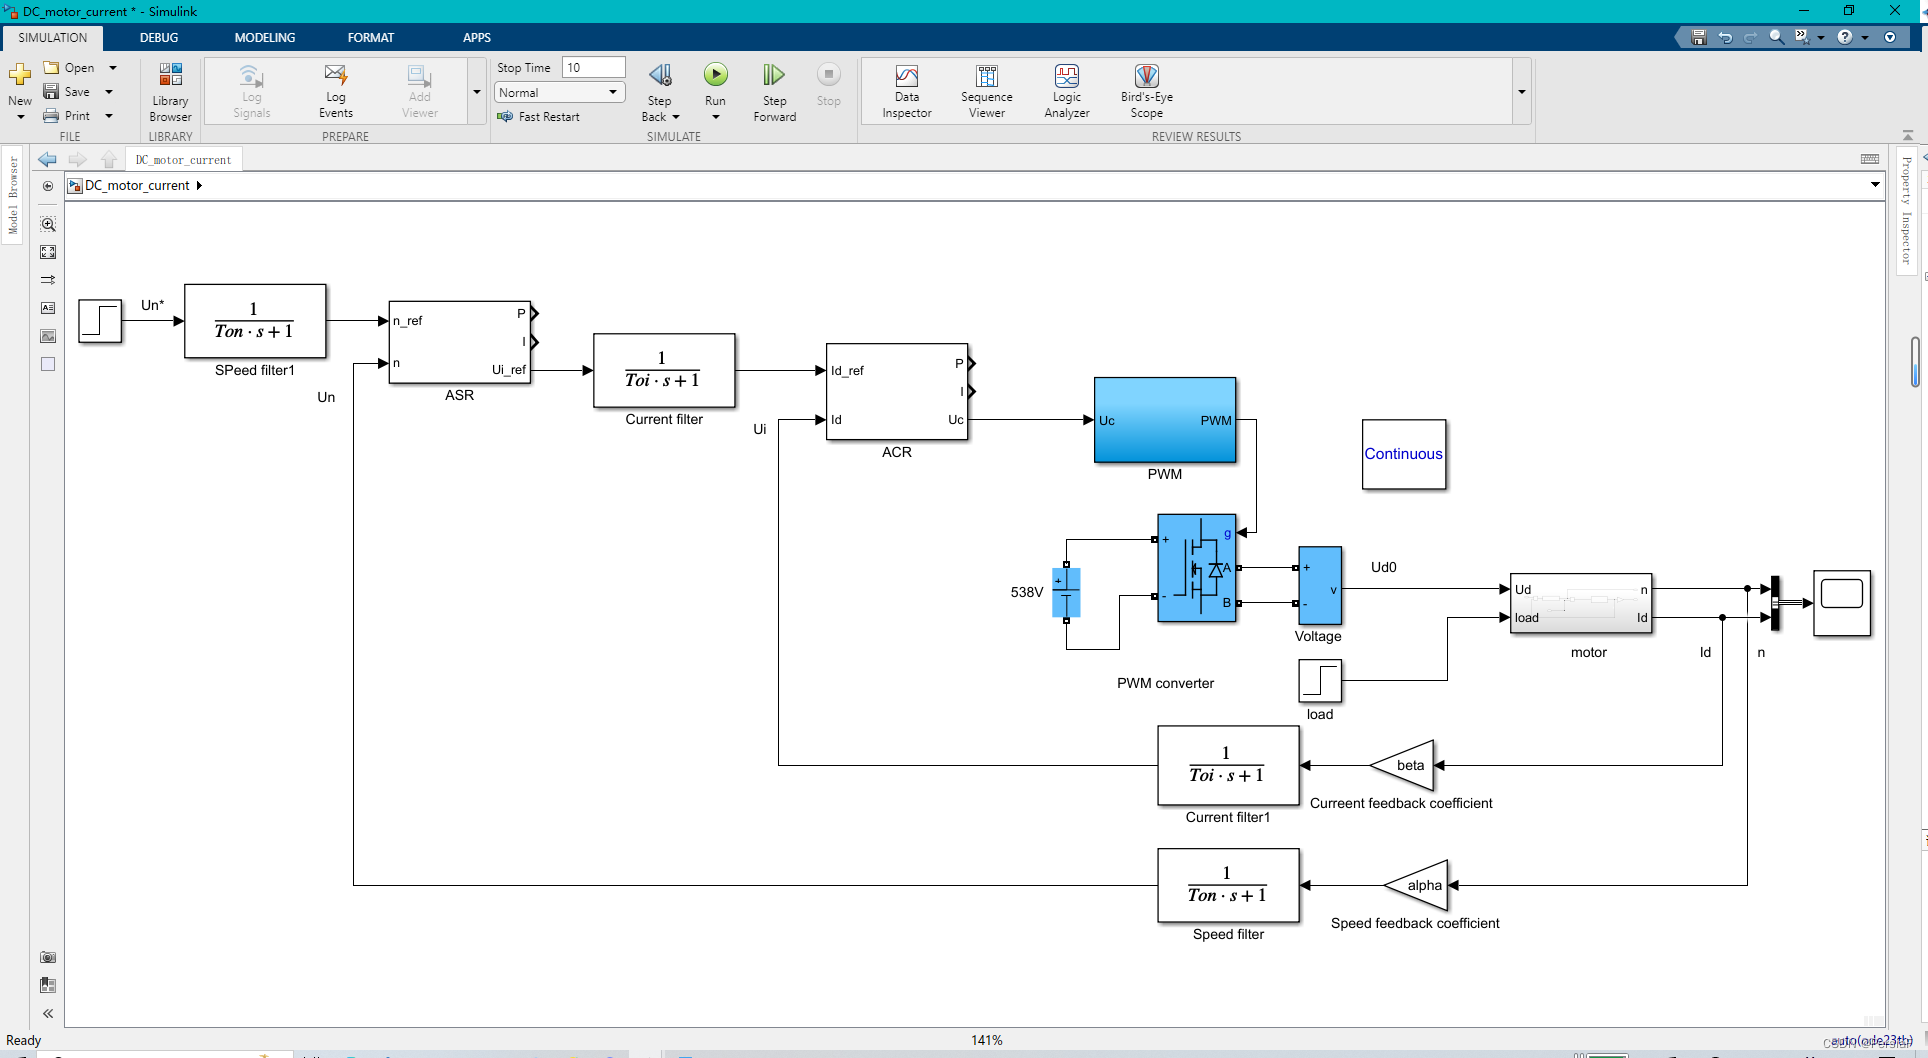Edit the Stop Time field
Image resolution: width=1928 pixels, height=1058 pixels.
pos(592,67)
